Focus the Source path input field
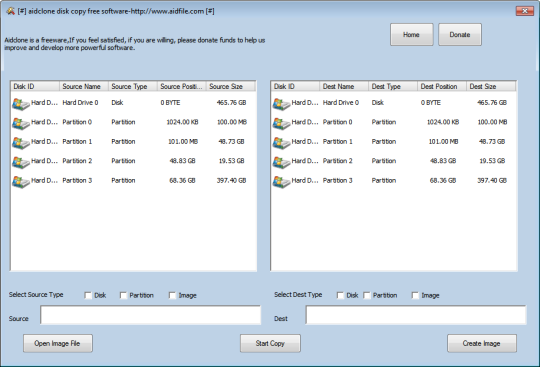Viewport: 540px width, 367px height. 150,315
